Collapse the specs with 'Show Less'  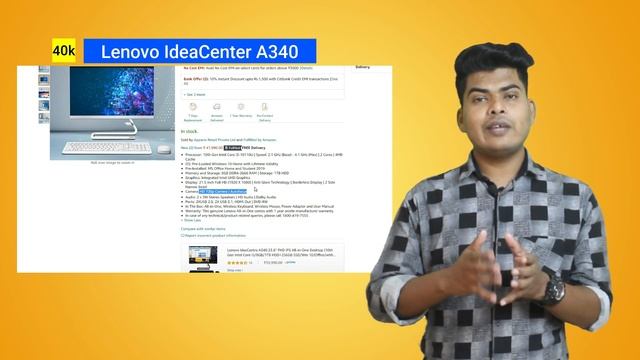tap(191, 220)
